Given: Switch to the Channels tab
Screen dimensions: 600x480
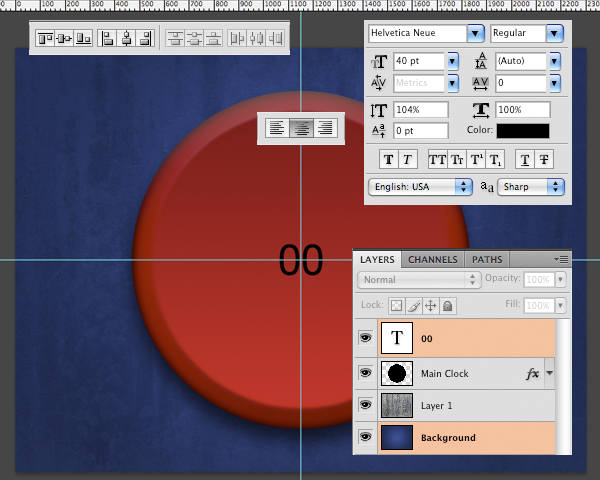Looking at the screenshot, I should click(x=433, y=259).
